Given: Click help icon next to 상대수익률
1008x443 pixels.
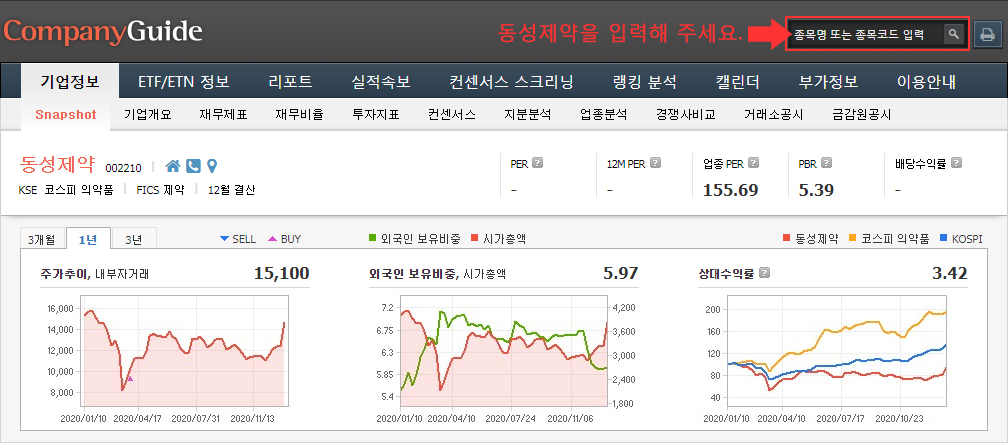Looking at the screenshot, I should 764,273.
